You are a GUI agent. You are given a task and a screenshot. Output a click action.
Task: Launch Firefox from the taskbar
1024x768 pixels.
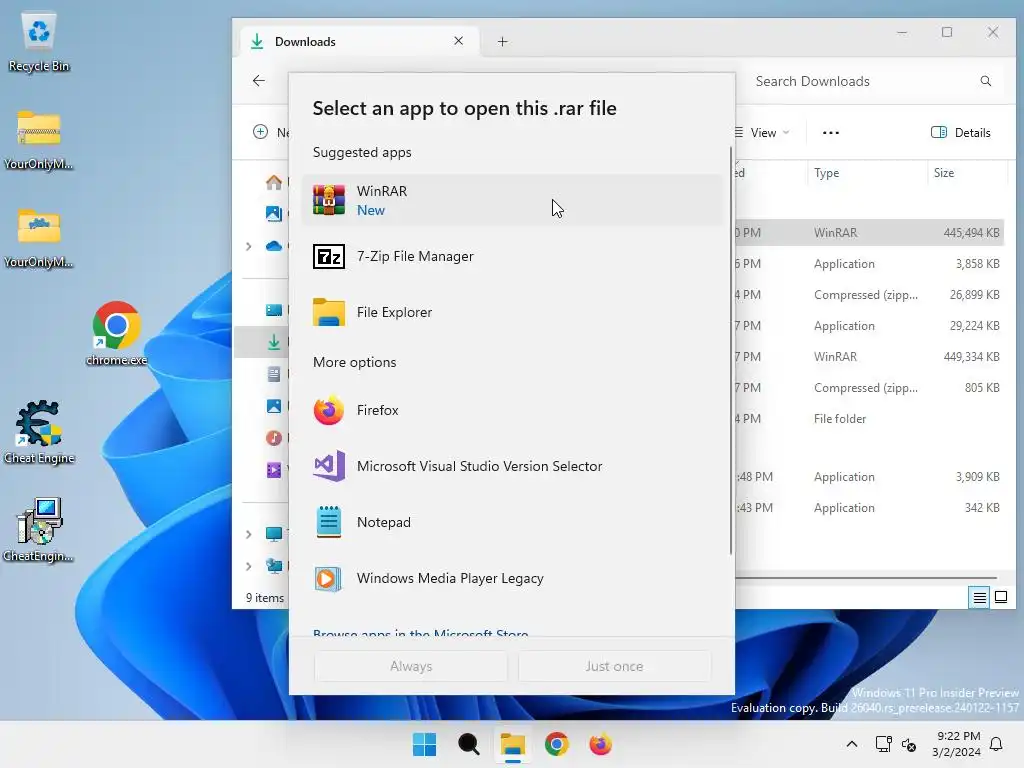(600, 744)
